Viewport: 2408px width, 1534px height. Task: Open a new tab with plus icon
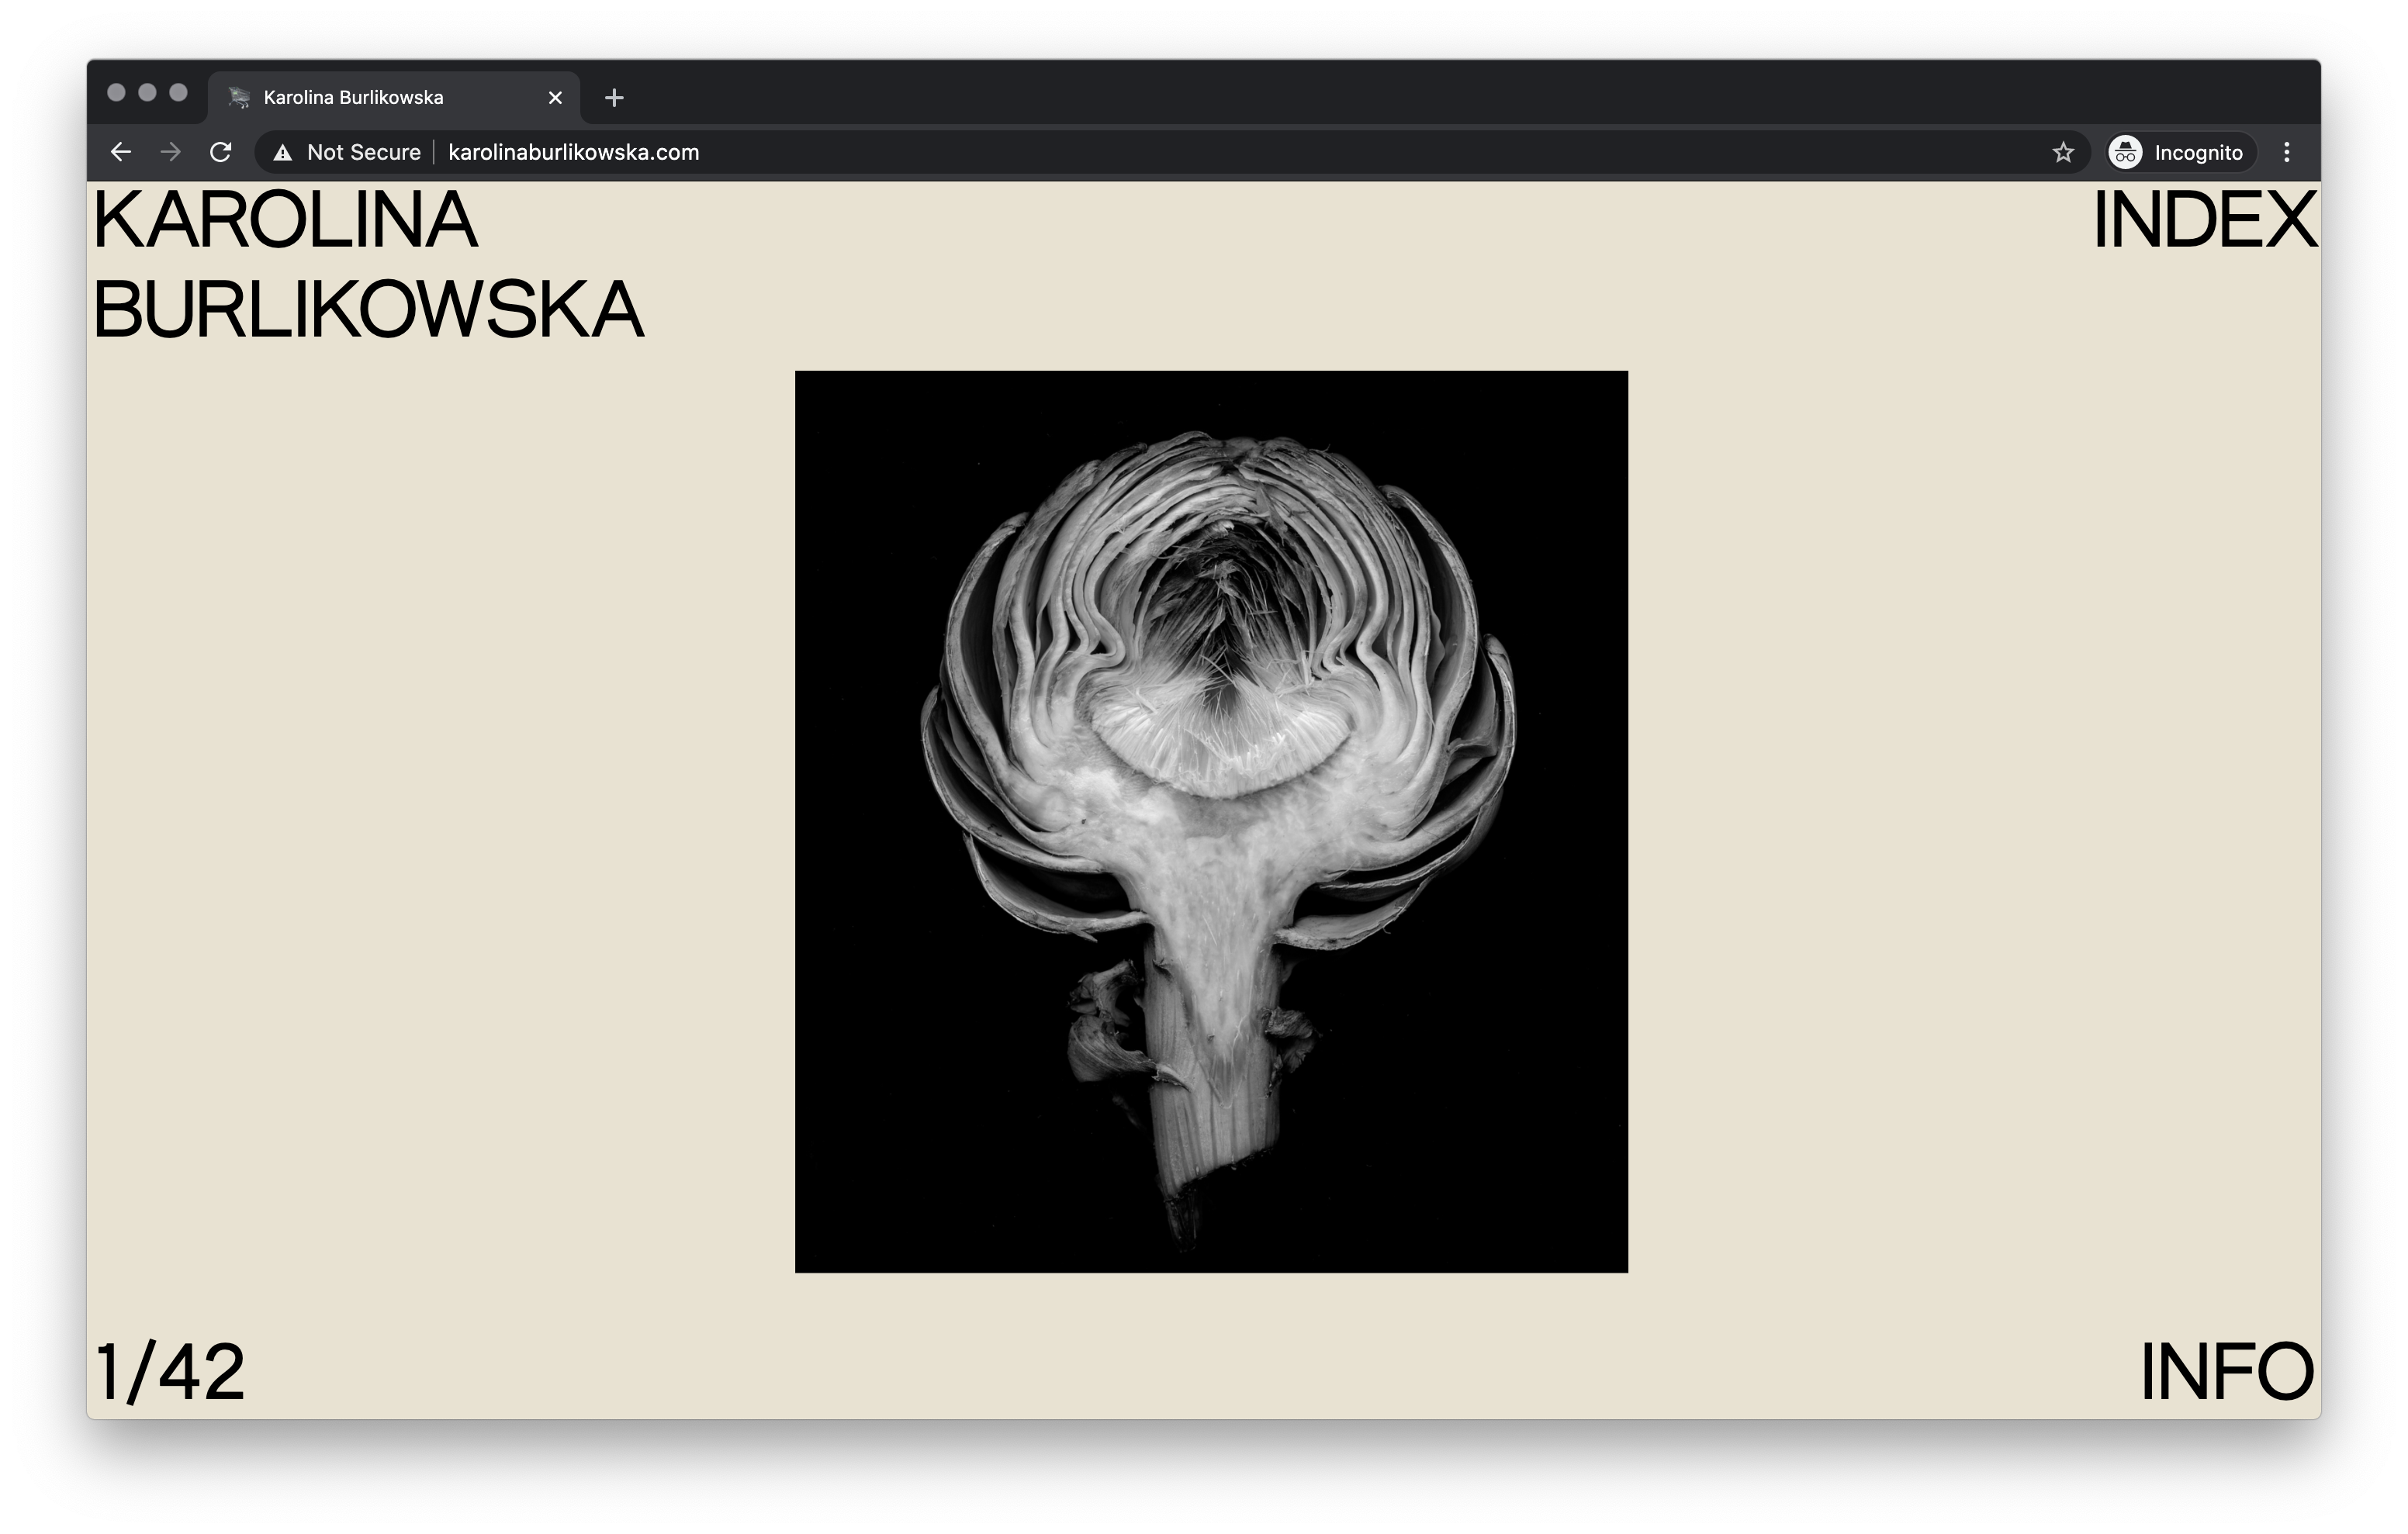point(614,98)
